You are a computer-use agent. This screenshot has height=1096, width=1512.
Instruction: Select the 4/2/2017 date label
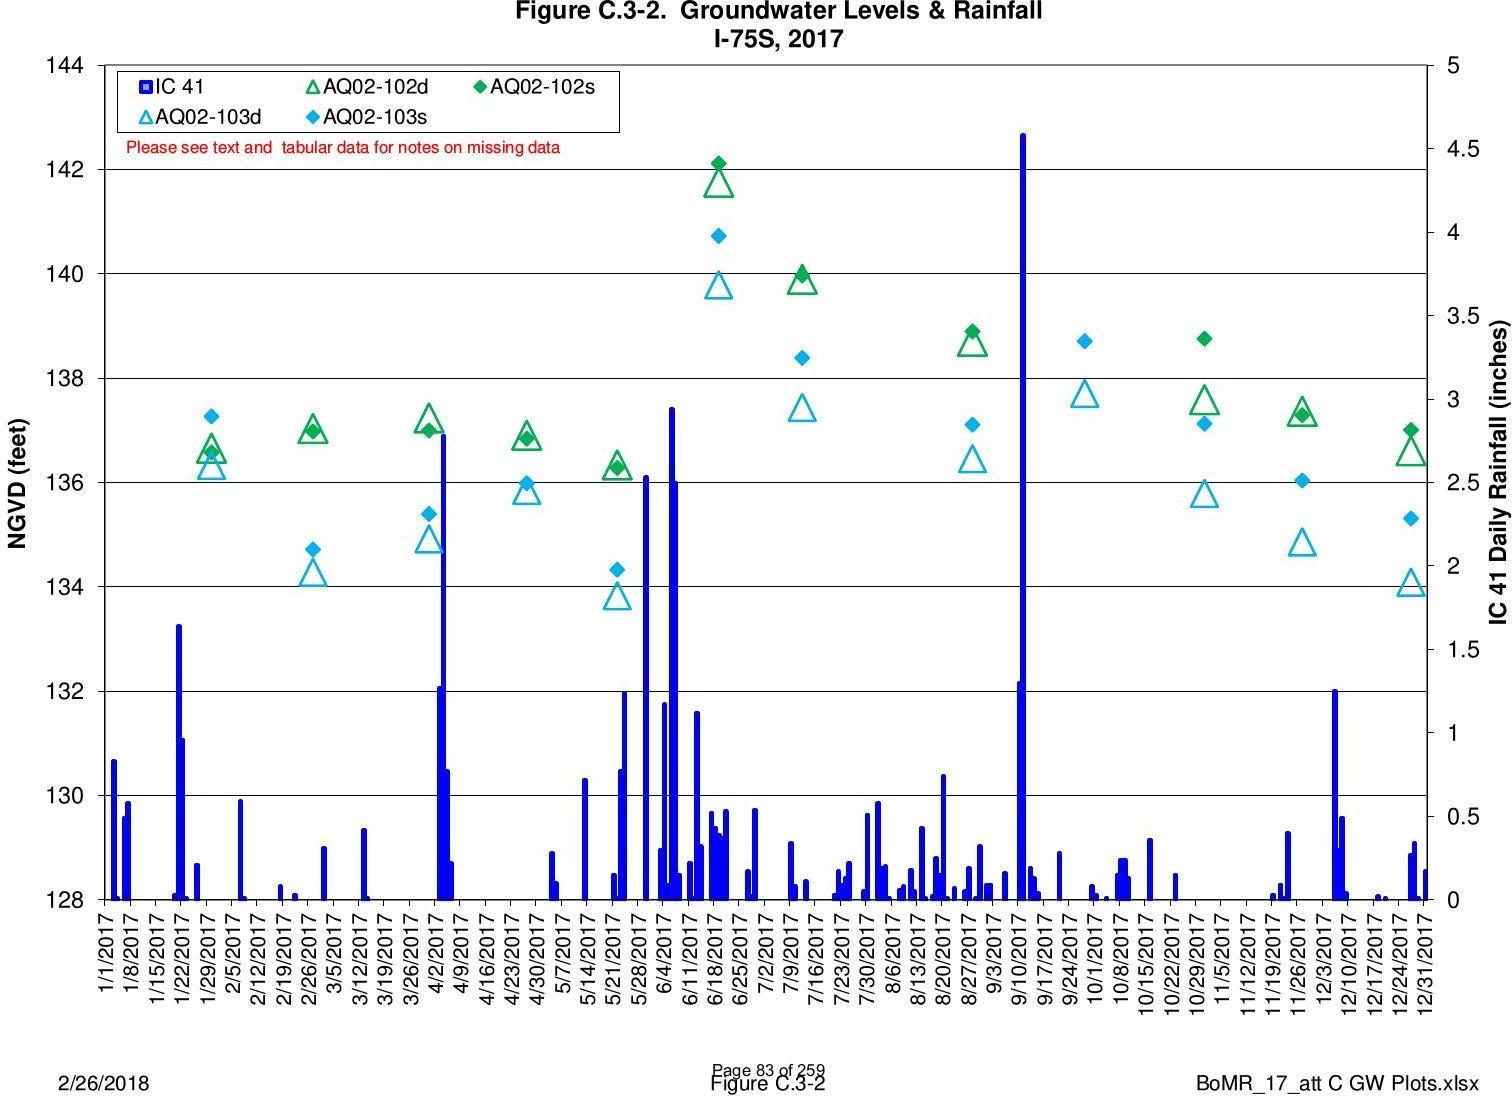(x=437, y=950)
